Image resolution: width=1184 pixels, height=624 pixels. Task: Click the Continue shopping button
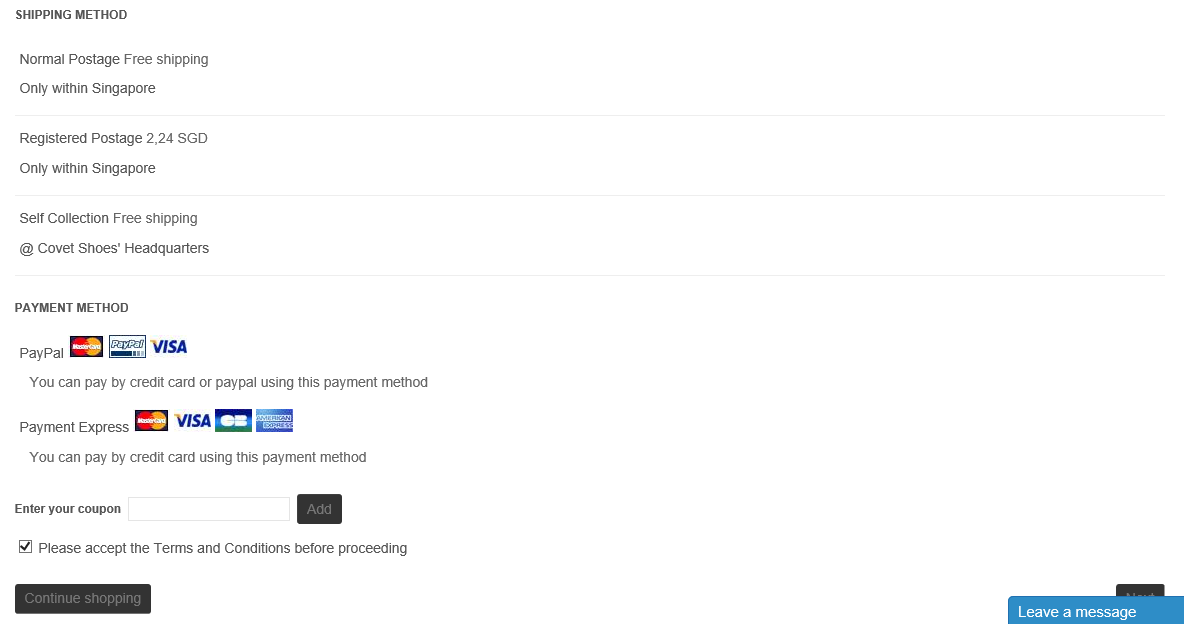click(x=83, y=598)
